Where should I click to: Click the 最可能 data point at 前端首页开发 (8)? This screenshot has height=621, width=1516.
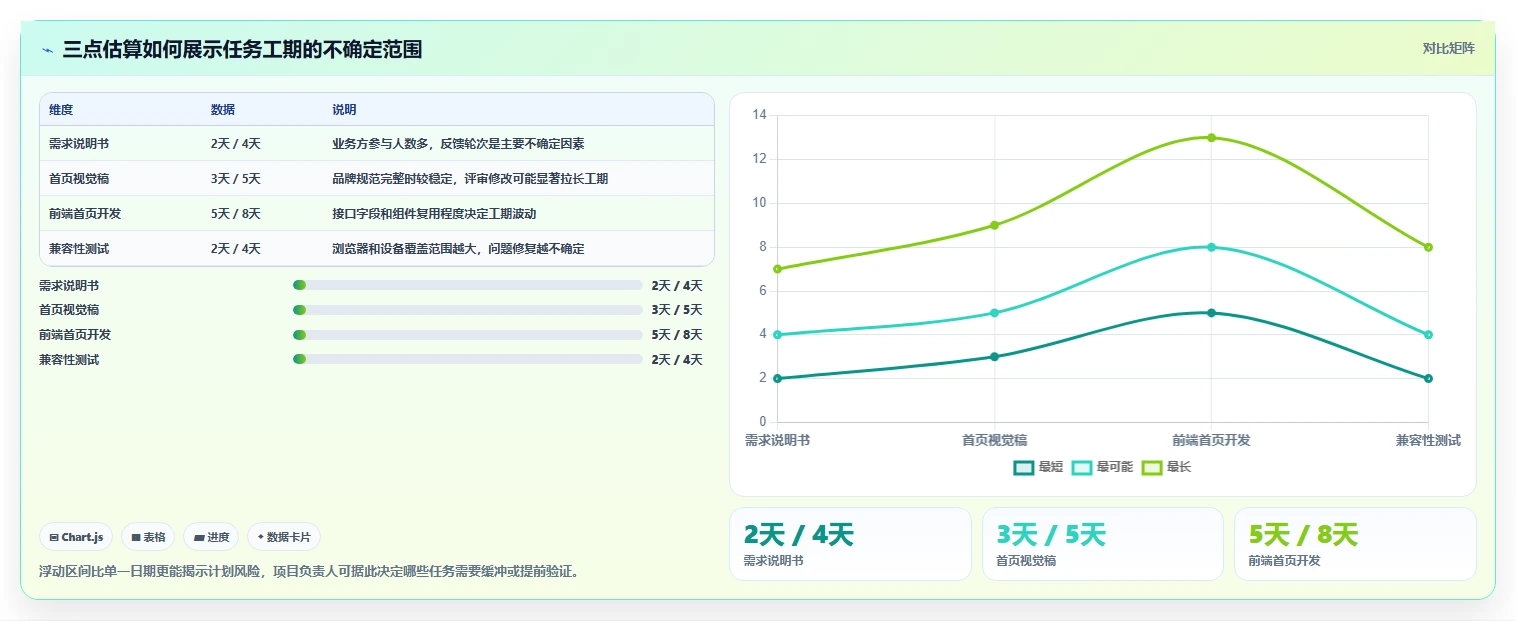click(x=1211, y=247)
